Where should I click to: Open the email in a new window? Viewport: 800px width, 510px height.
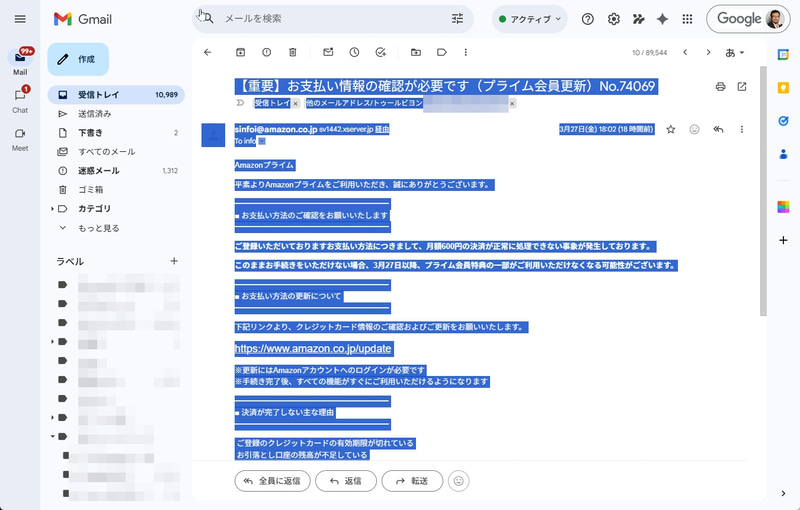coord(742,86)
